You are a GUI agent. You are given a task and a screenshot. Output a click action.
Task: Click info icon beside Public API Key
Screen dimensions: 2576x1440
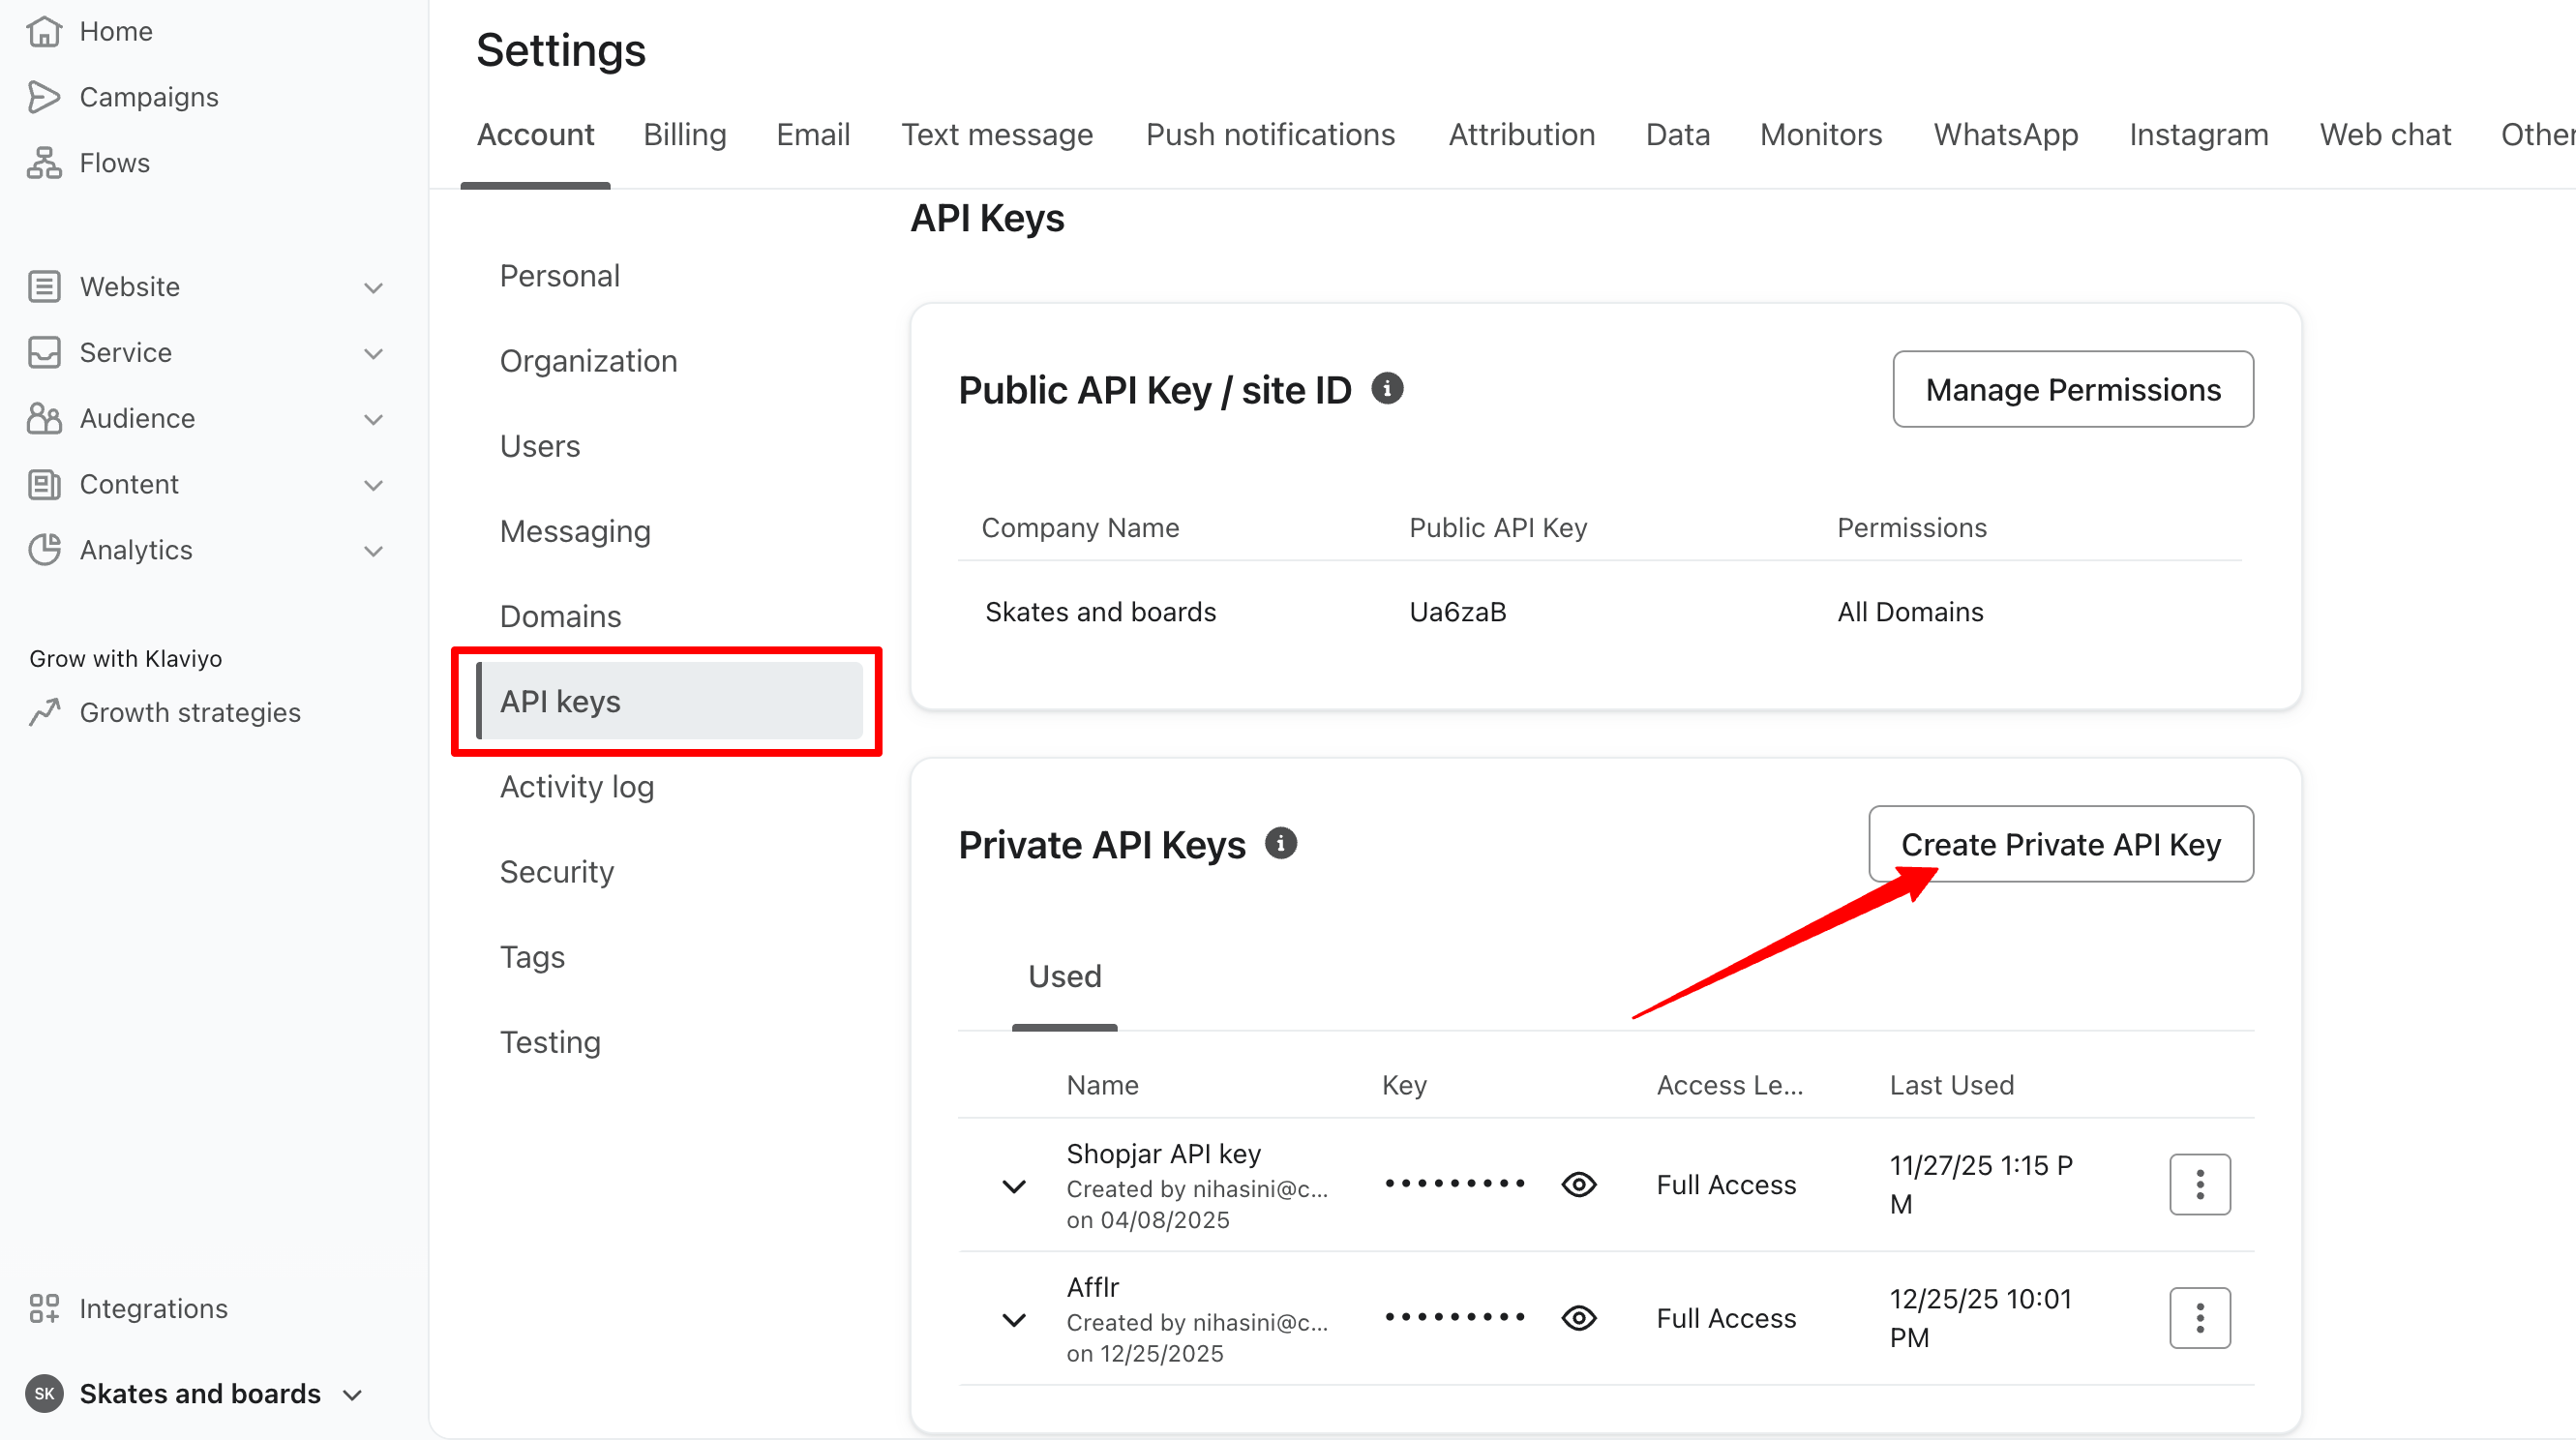tap(1387, 389)
